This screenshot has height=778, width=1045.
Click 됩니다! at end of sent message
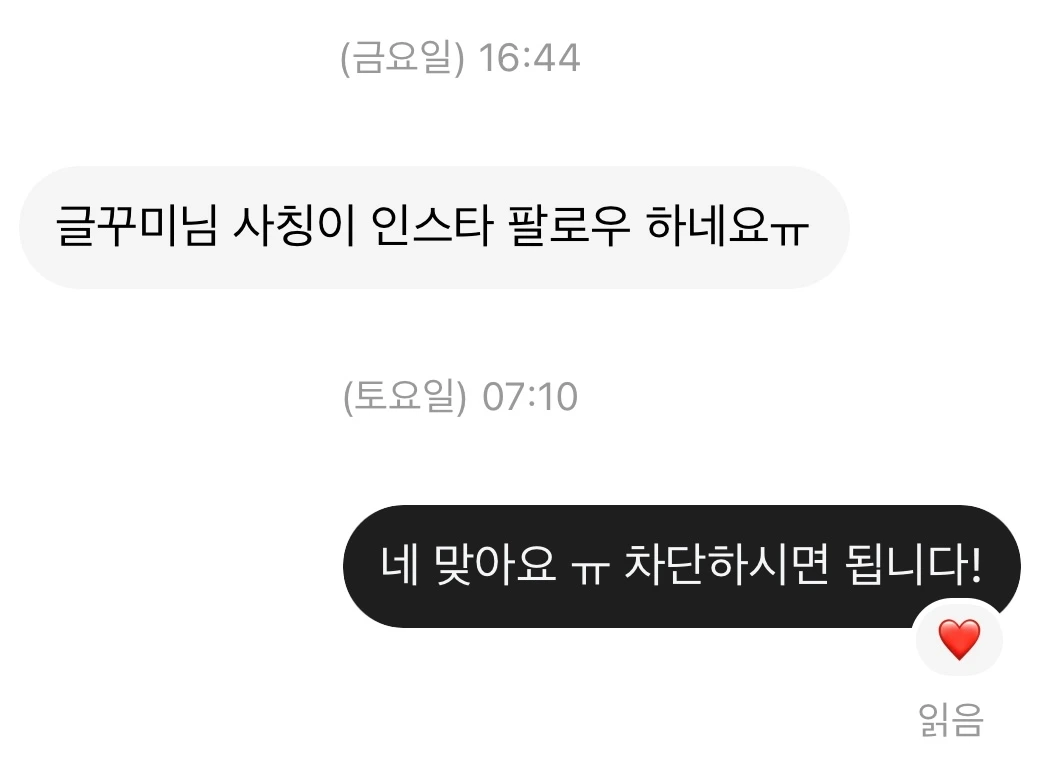(x=913, y=565)
